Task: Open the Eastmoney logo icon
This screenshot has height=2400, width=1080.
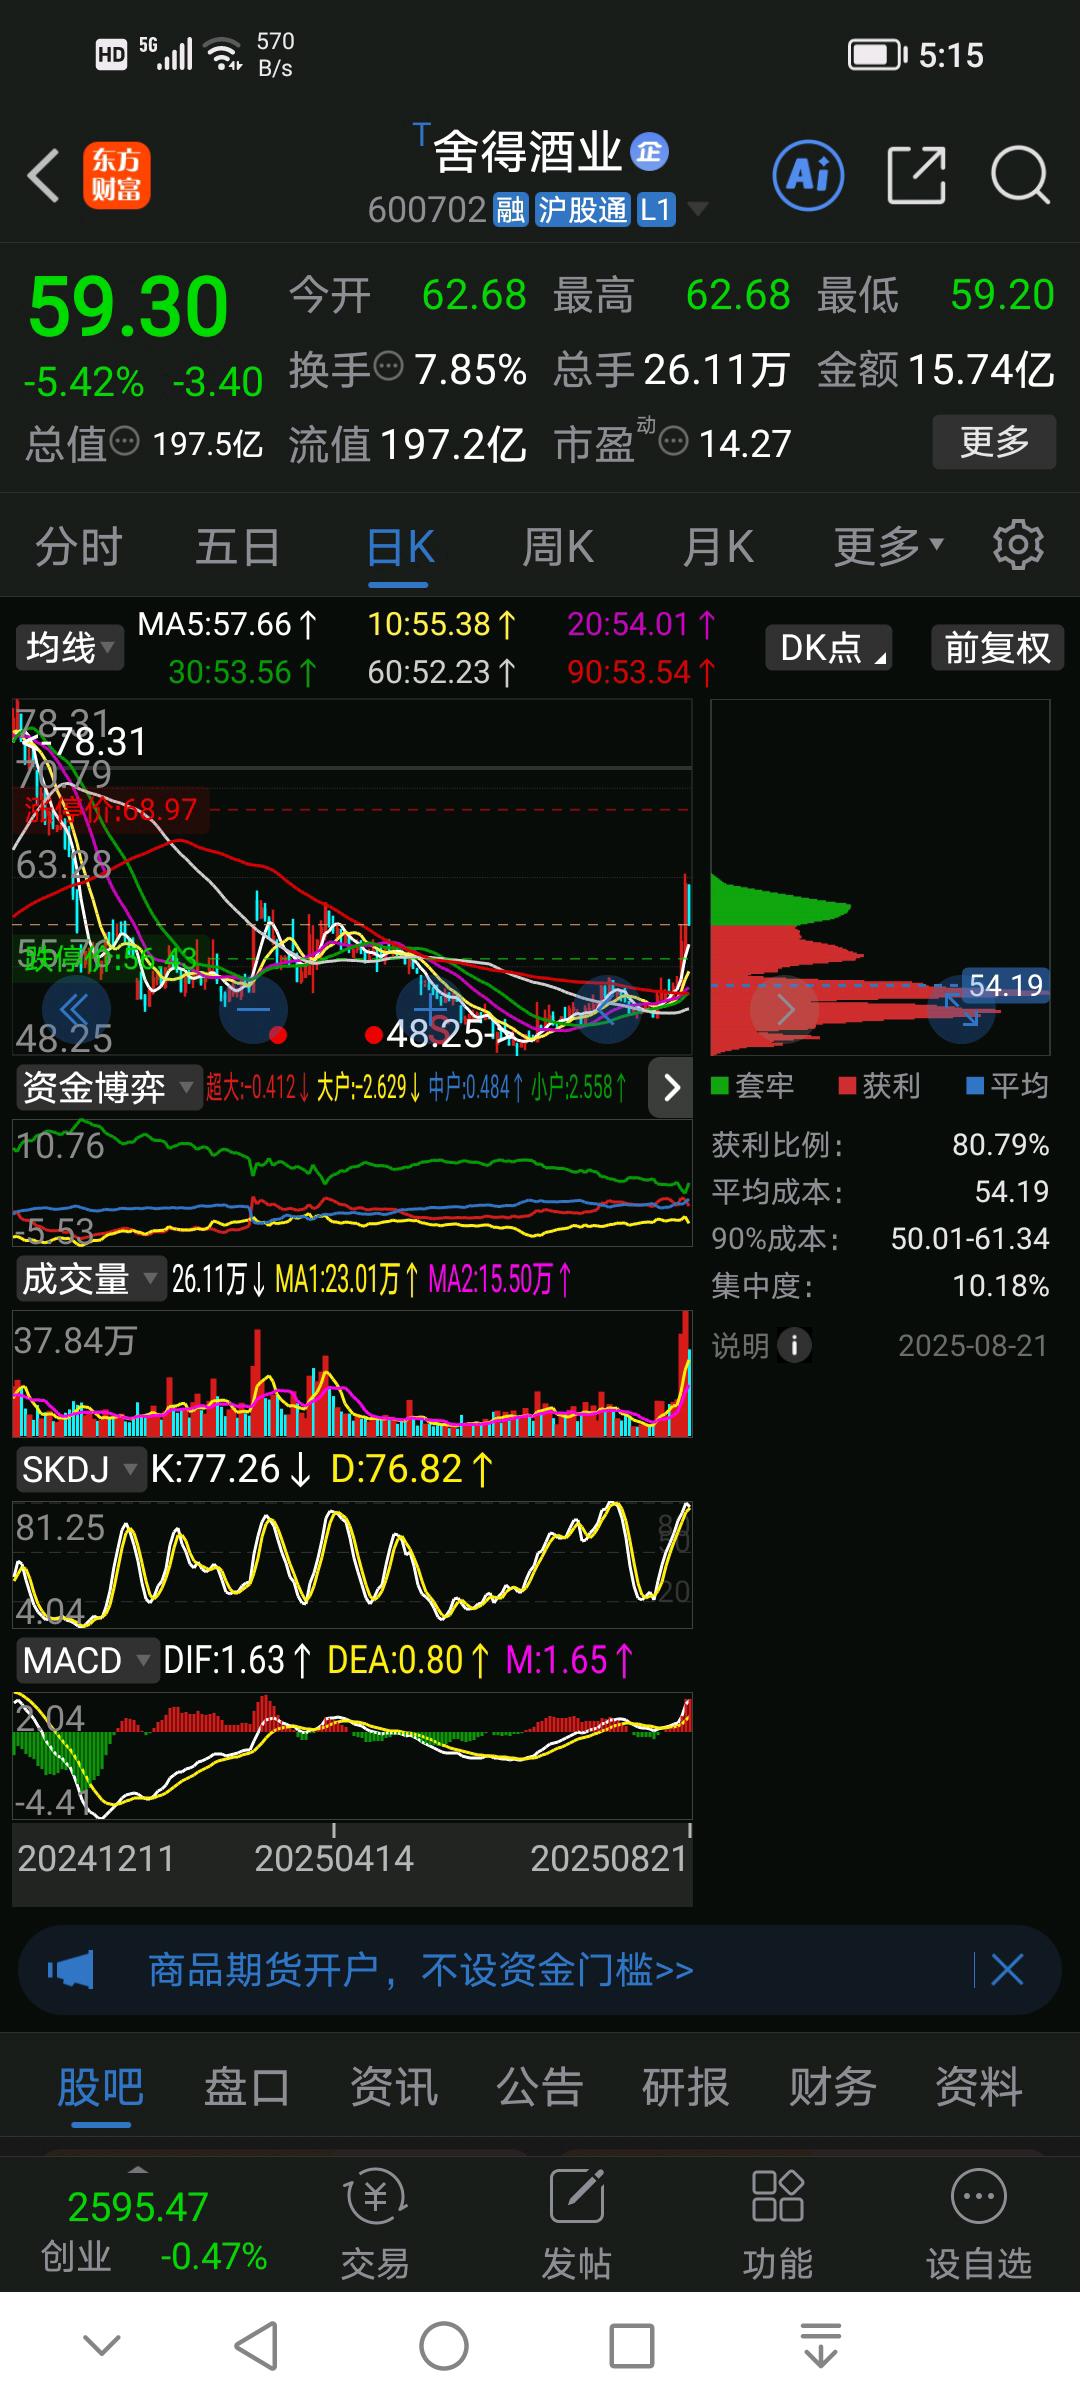Action: click(x=116, y=176)
